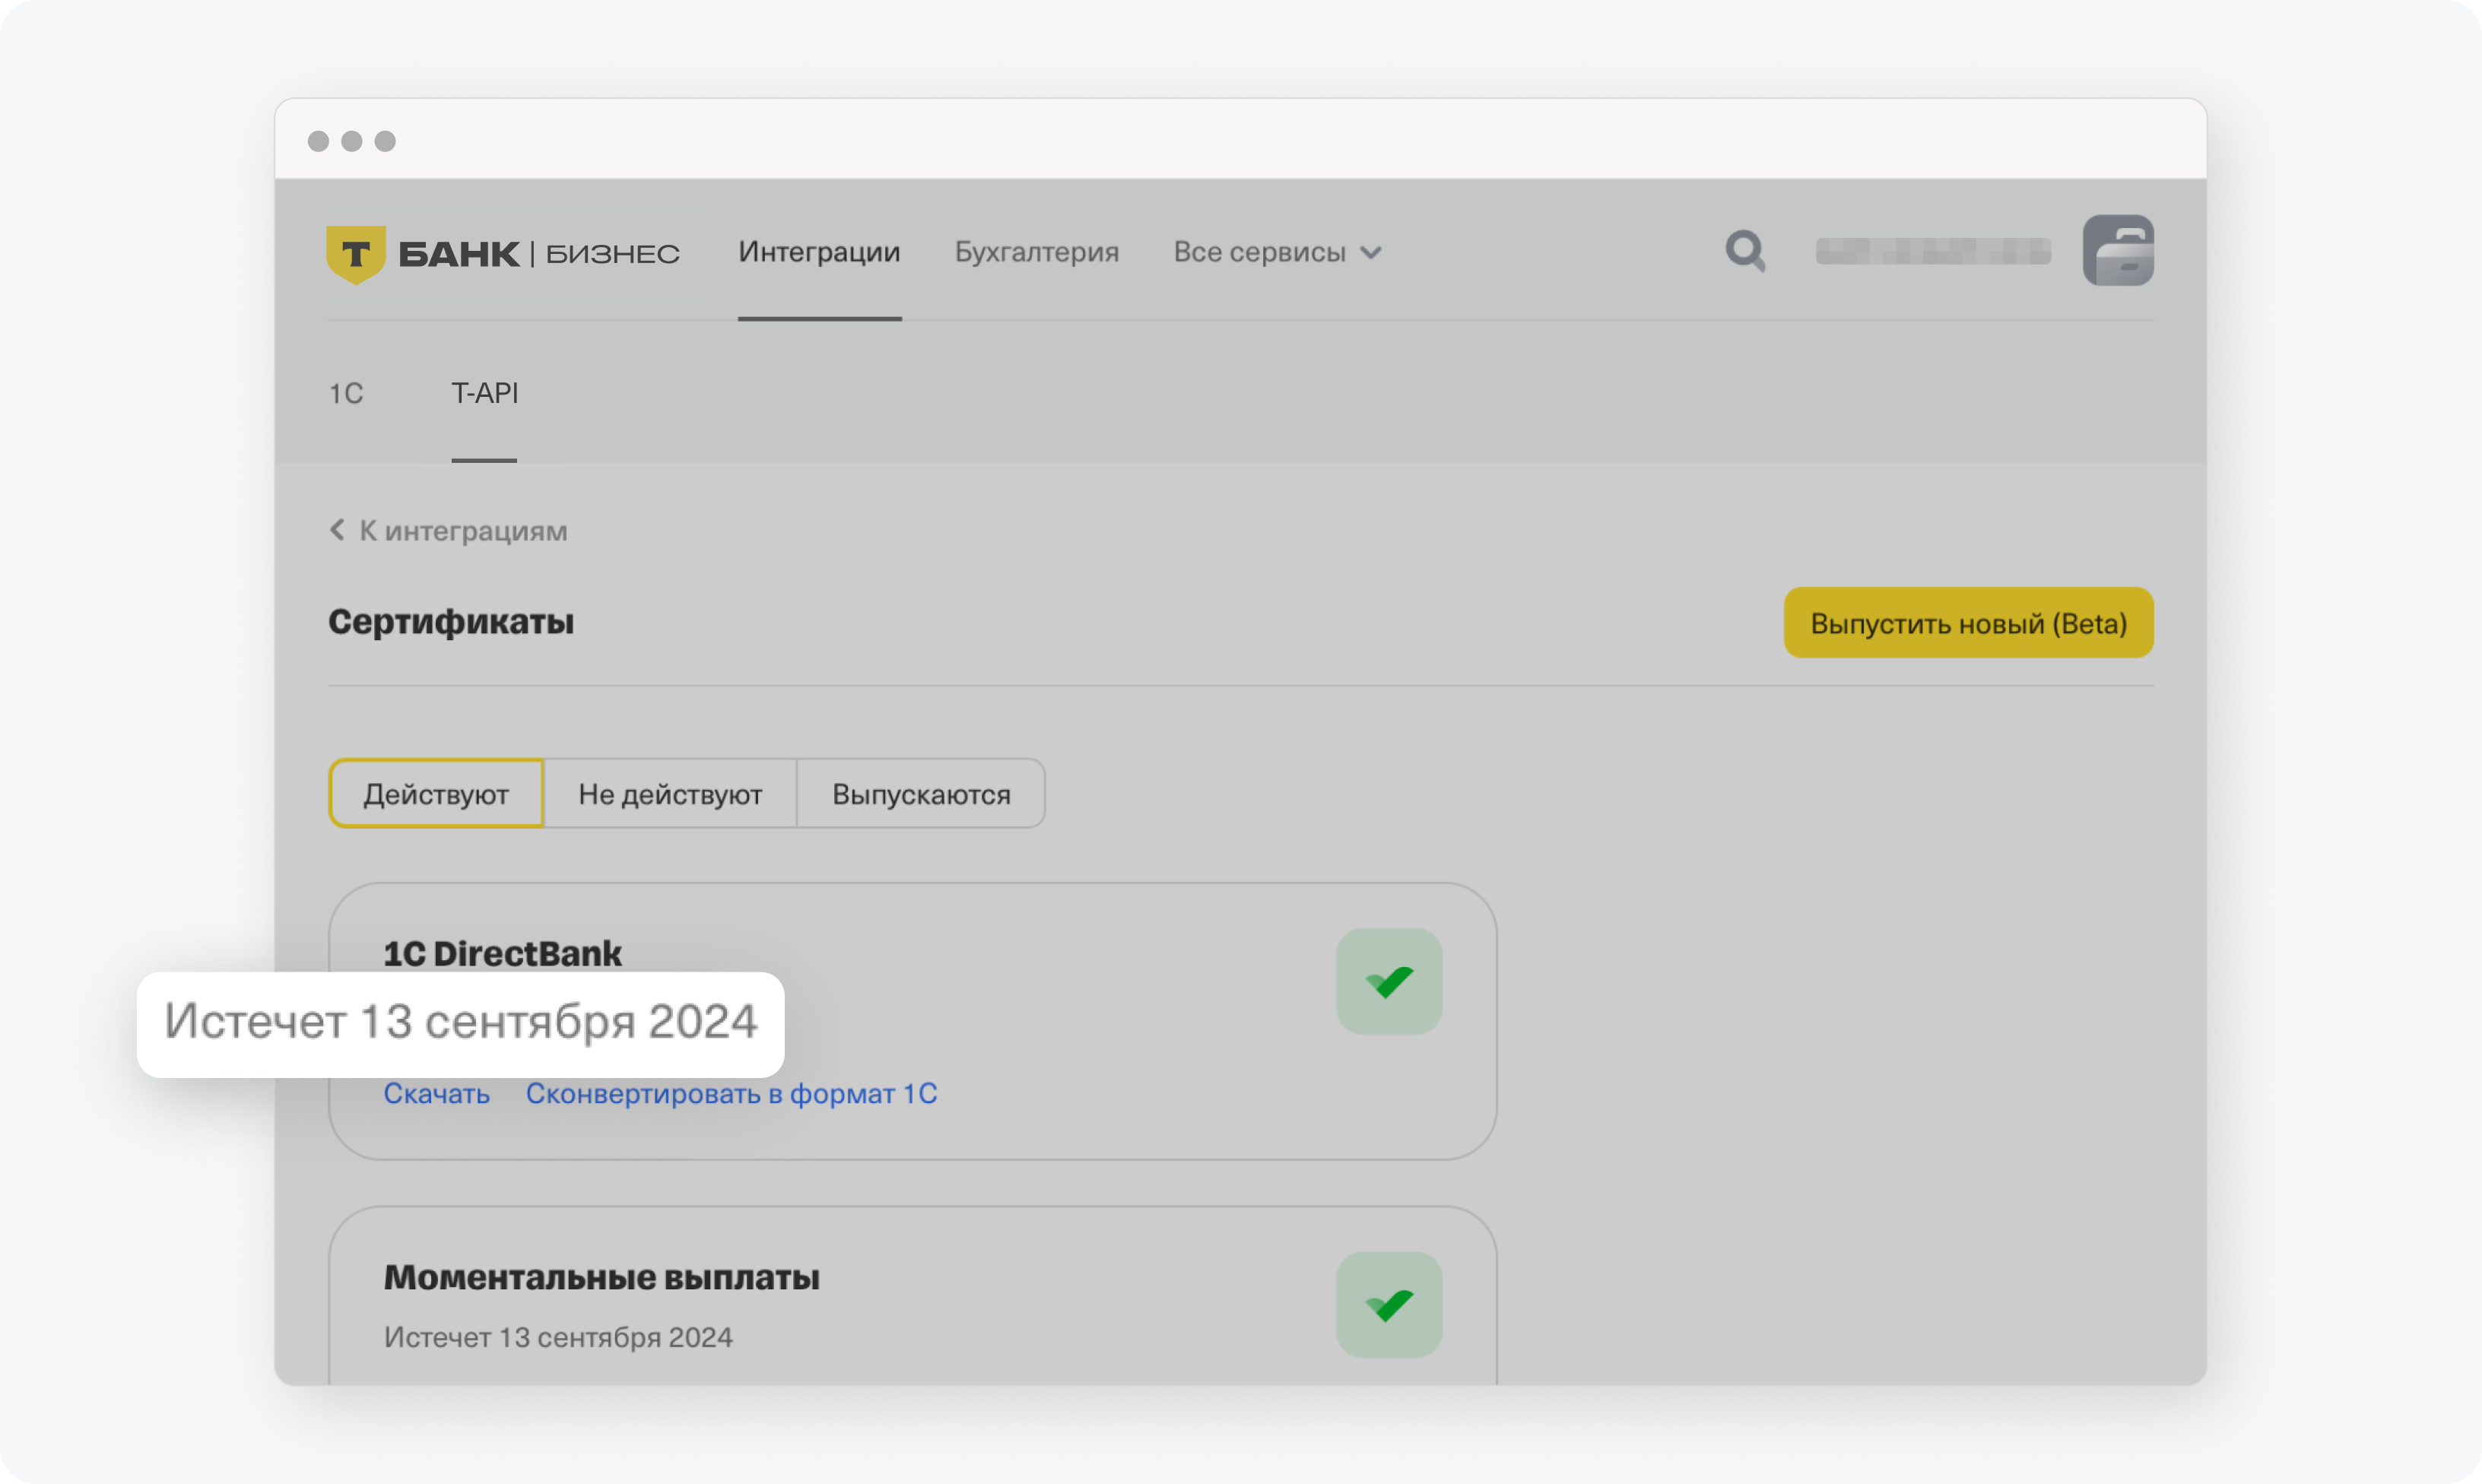Screen dimensions: 2482x1484
Task: Switch to the 1C tab
Action: coord(346,393)
